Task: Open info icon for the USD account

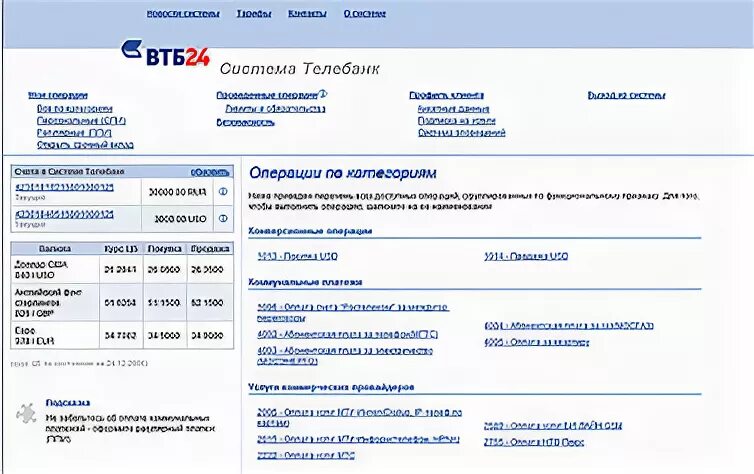Action: click(223, 218)
